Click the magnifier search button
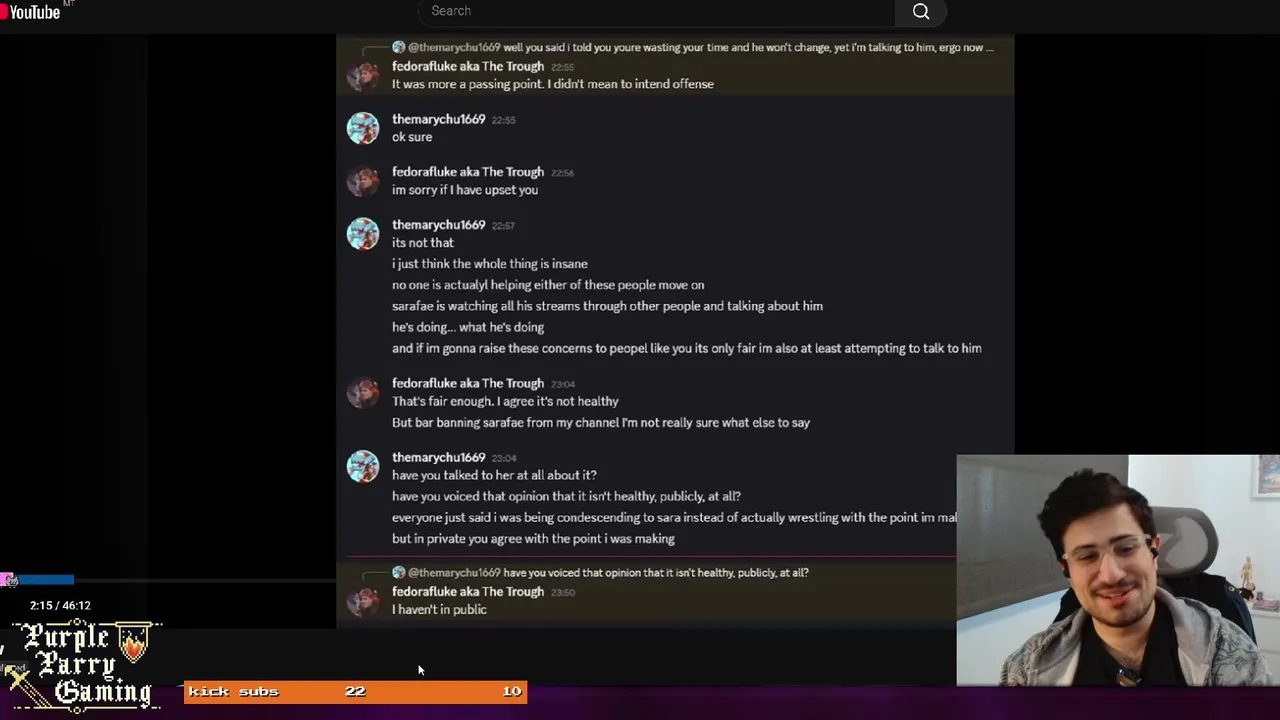 pos(921,11)
